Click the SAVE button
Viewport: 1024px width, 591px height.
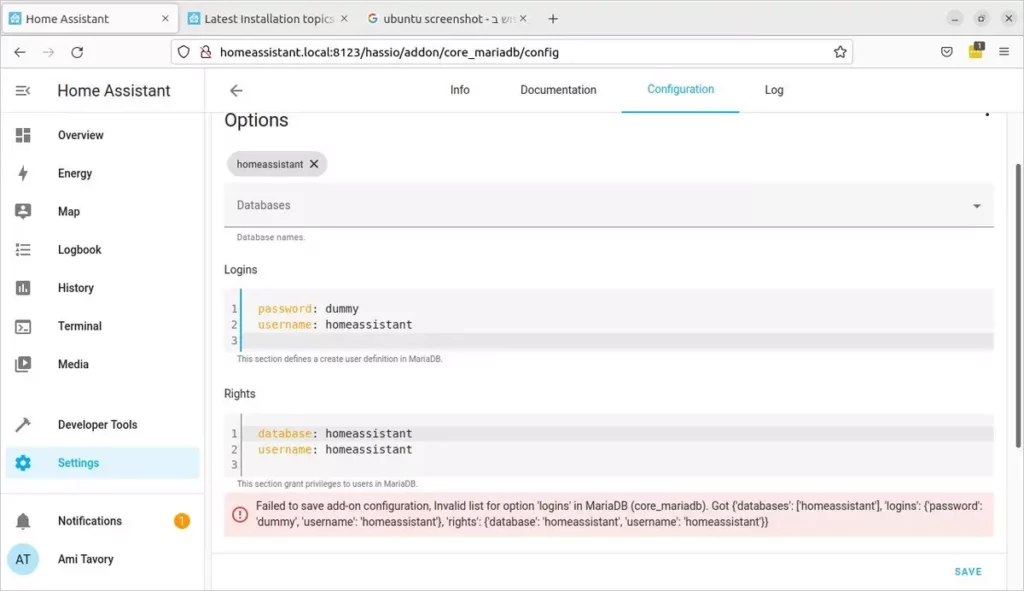(x=968, y=571)
